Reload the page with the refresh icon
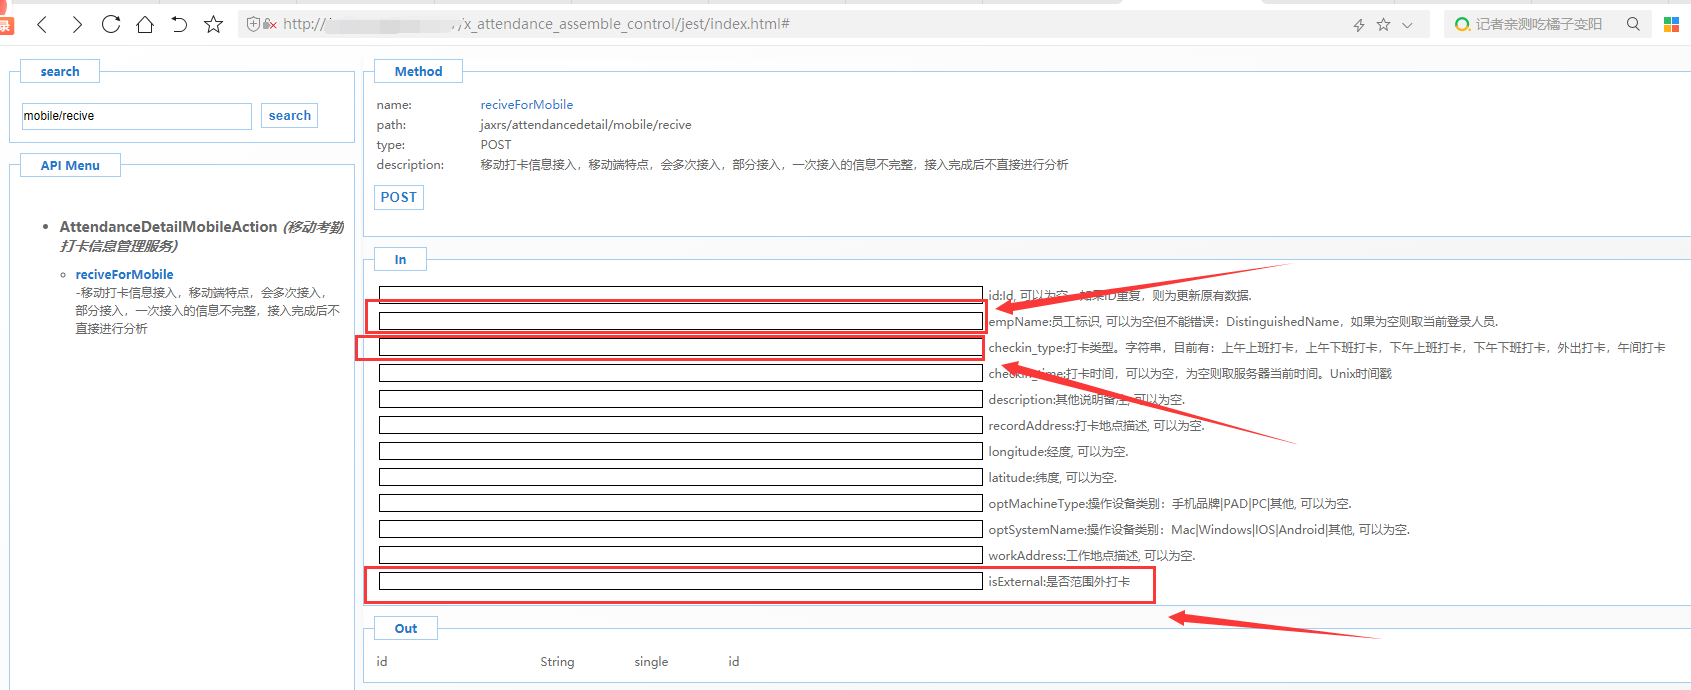Screen dimensions: 1691x690 (x=111, y=24)
